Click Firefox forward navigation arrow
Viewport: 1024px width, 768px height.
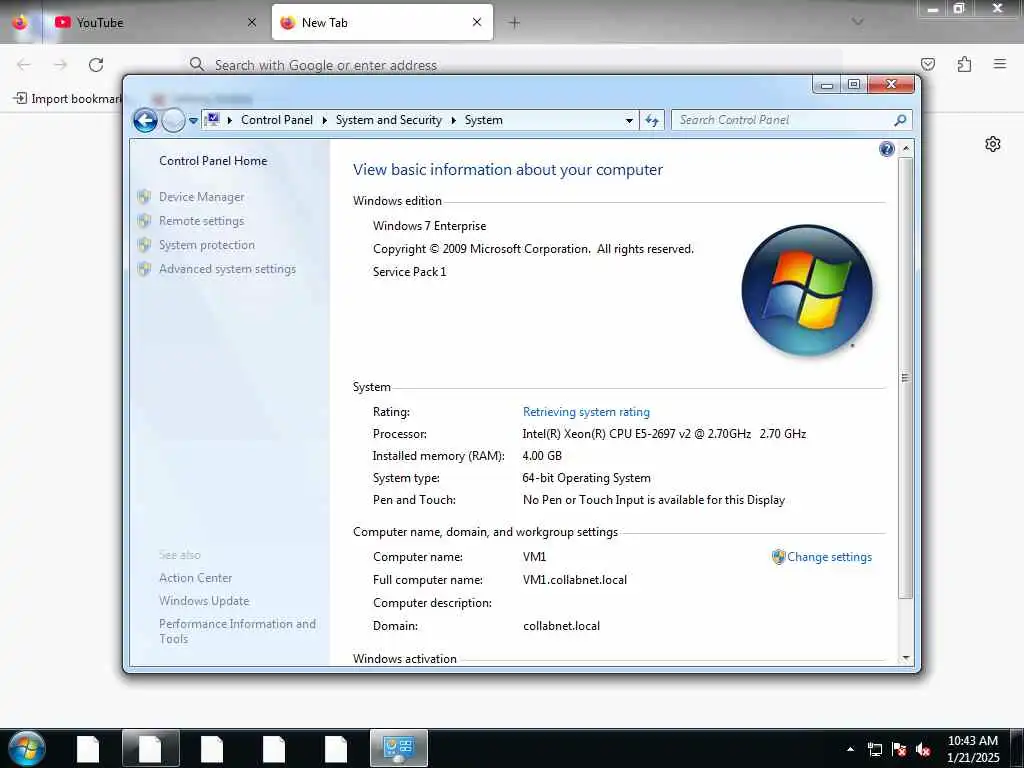pos(60,65)
